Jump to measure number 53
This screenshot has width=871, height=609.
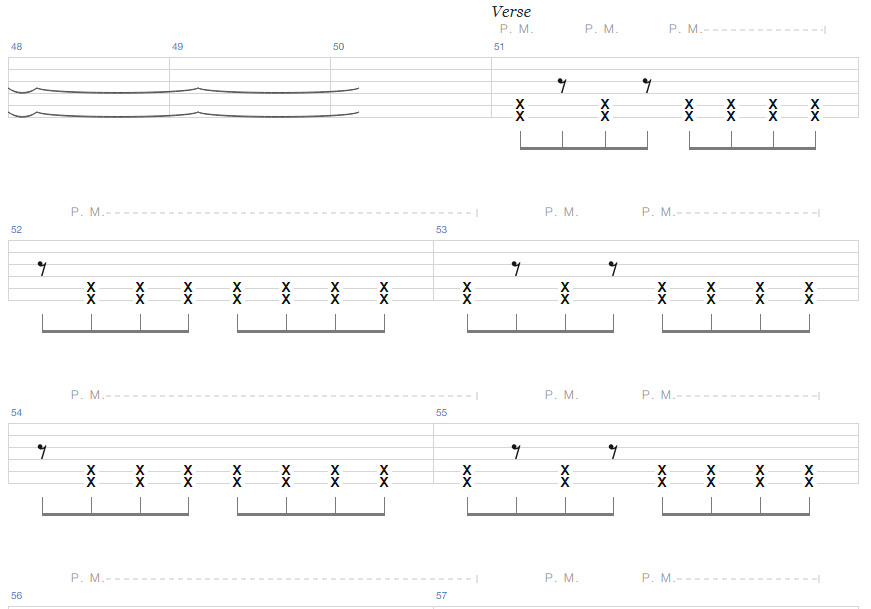tap(441, 230)
